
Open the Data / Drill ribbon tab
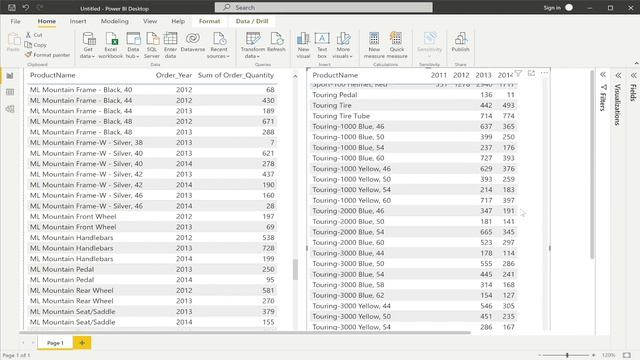click(252, 21)
